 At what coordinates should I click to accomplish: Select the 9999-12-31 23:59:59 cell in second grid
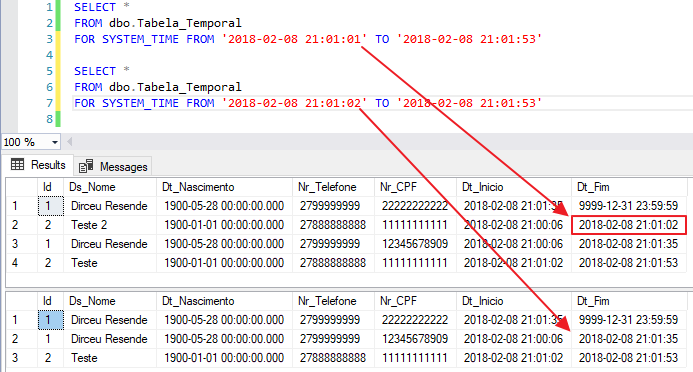pos(629,320)
